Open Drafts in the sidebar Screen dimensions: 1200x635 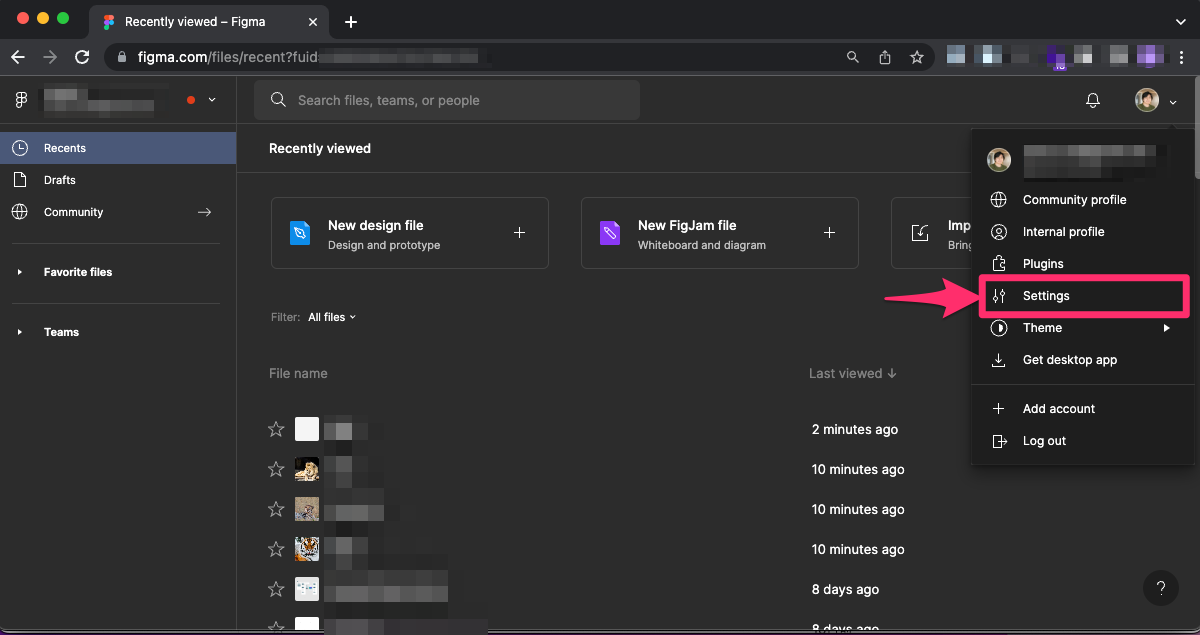point(60,180)
